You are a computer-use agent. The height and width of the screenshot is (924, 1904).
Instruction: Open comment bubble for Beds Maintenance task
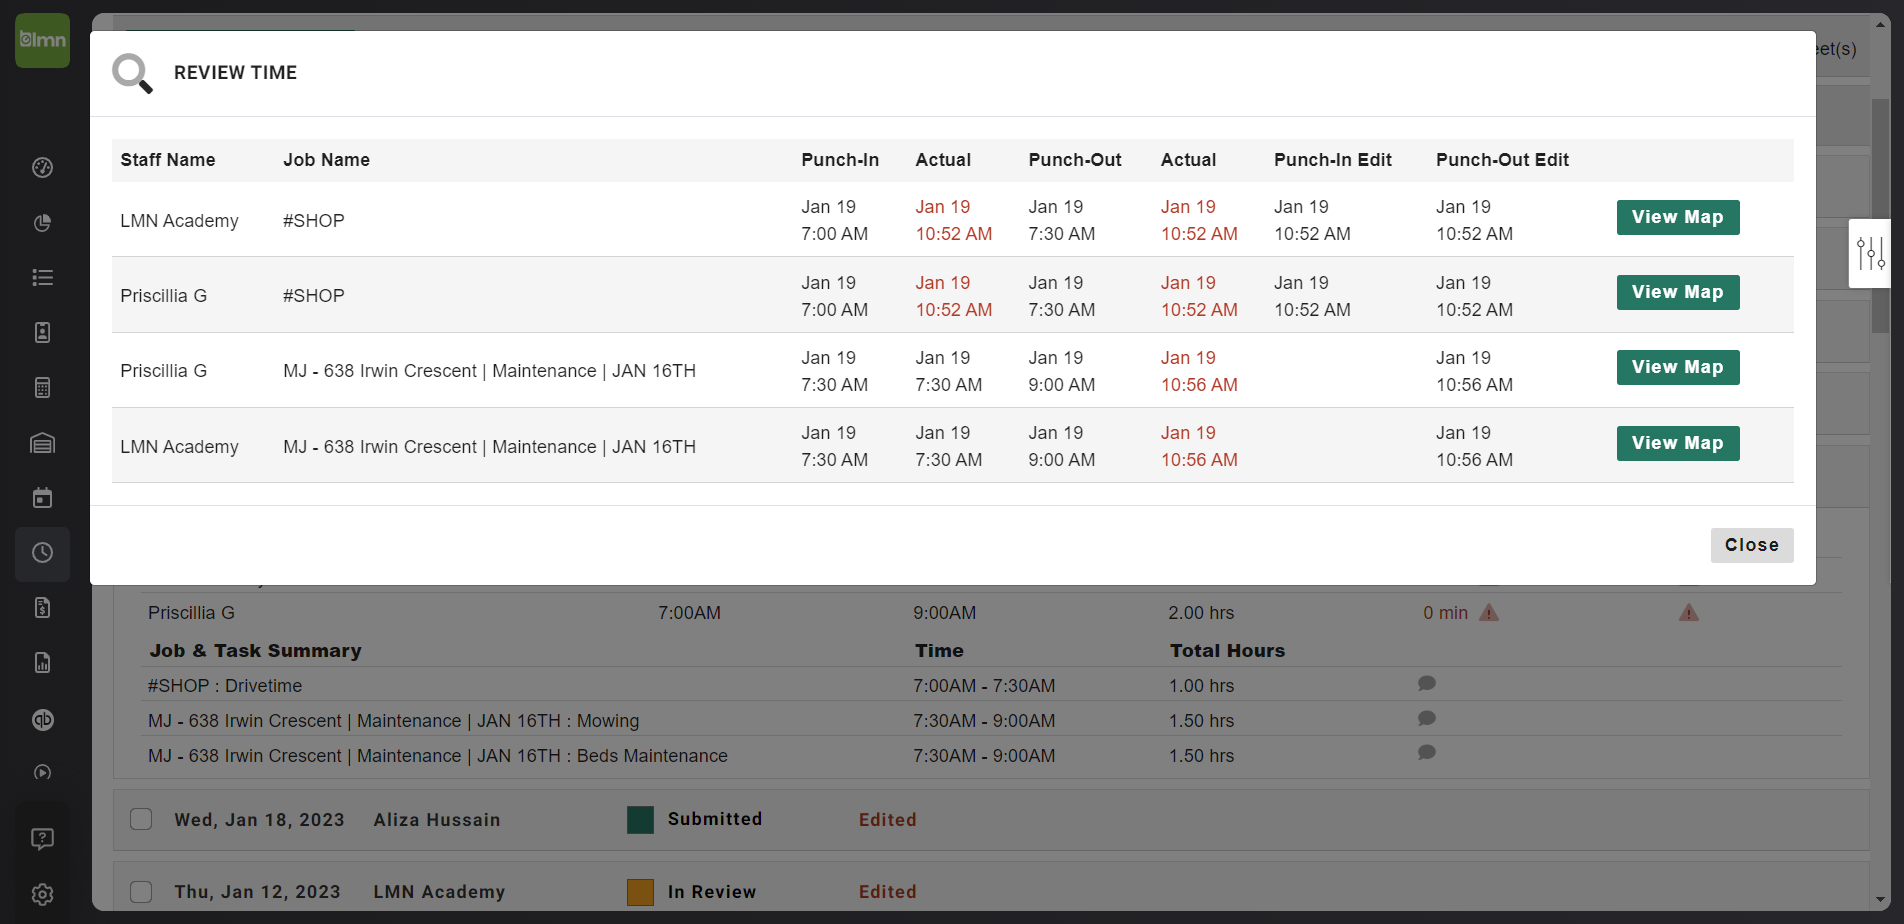click(x=1427, y=753)
